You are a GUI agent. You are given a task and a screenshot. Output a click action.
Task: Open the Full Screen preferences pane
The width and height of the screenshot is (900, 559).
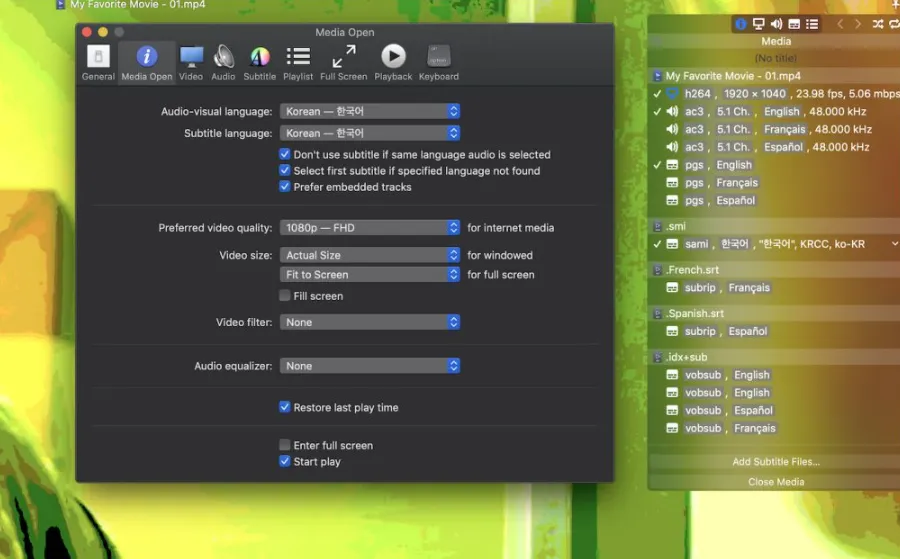tap(343, 63)
